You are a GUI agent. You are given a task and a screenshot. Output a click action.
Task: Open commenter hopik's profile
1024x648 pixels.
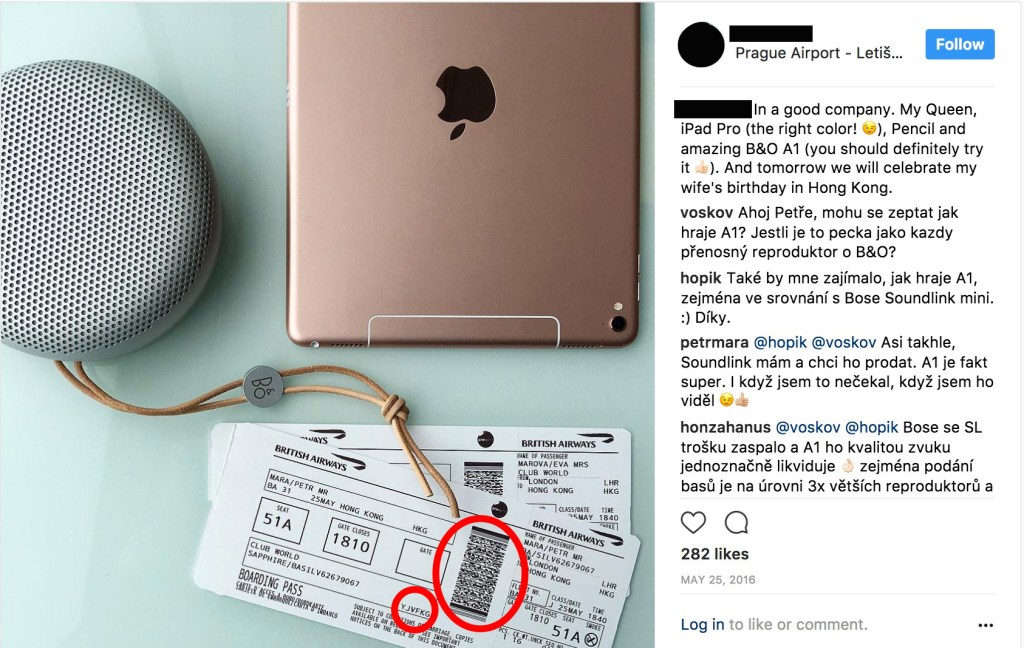701,278
